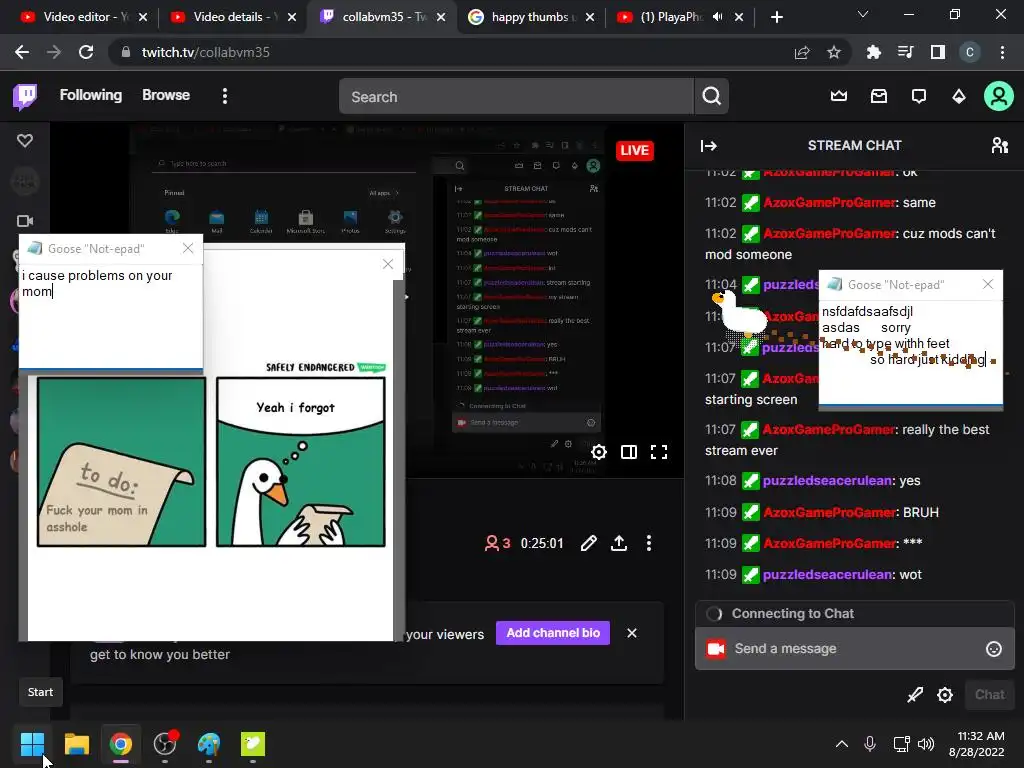Open the Chrome profile C avatar
Screen dimensions: 1024x768
pos(970,52)
